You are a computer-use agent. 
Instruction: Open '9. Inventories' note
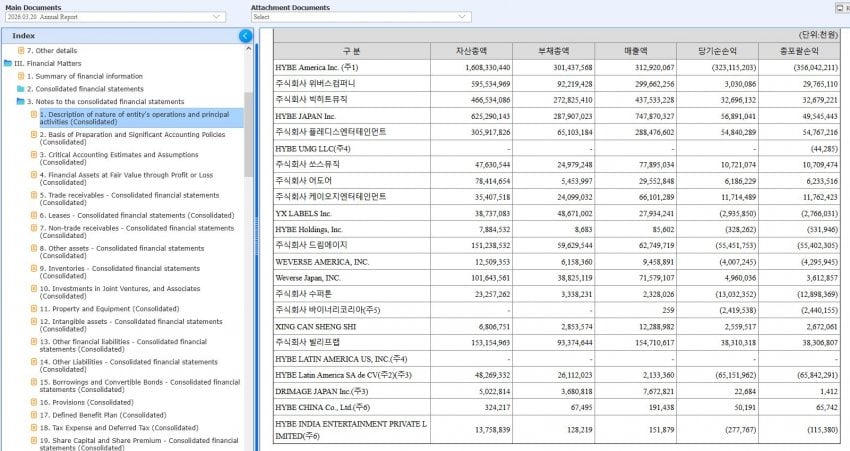[120, 272]
